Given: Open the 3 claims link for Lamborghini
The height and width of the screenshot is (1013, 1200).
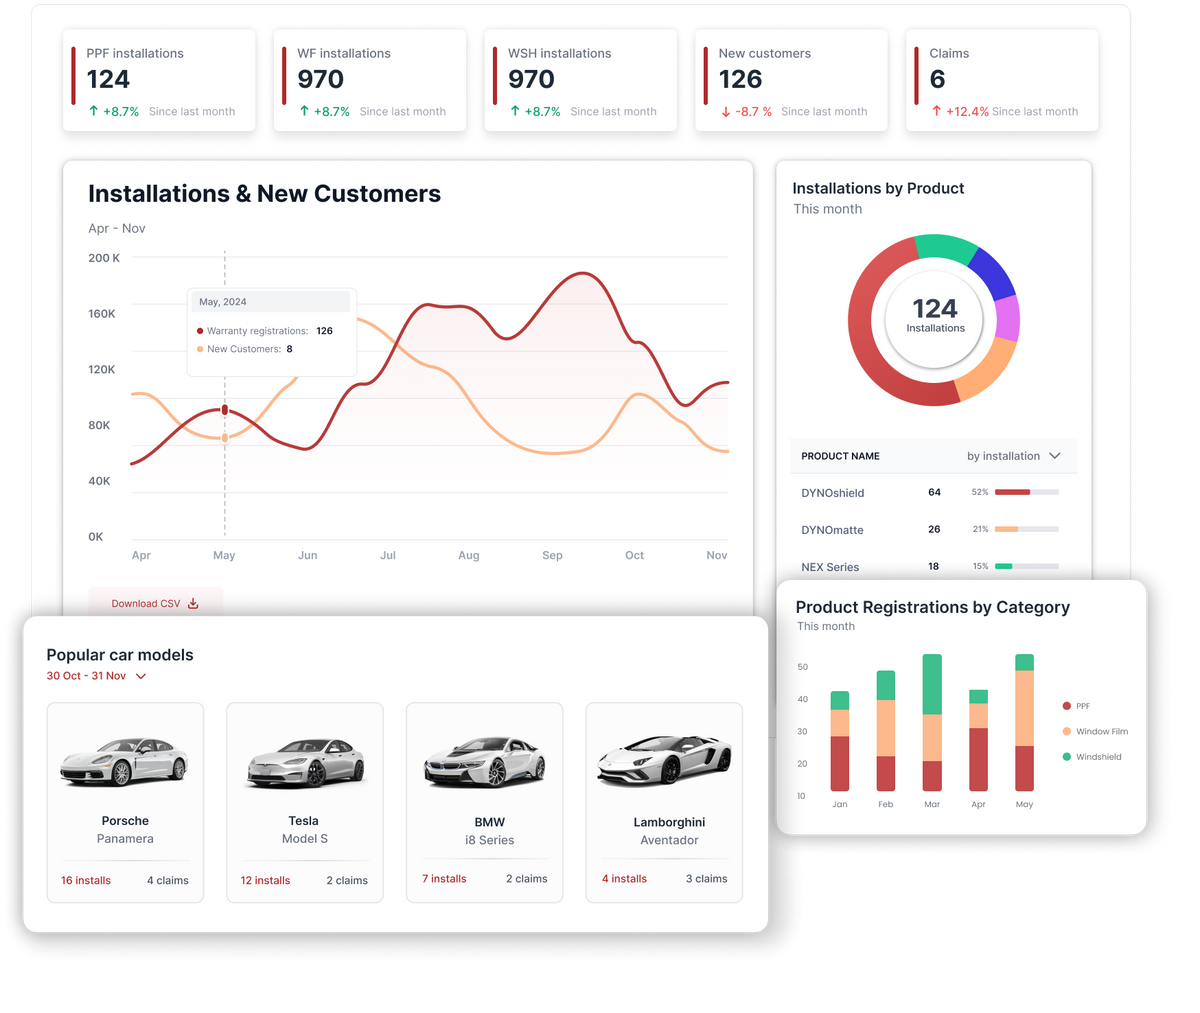Looking at the screenshot, I should 706,879.
